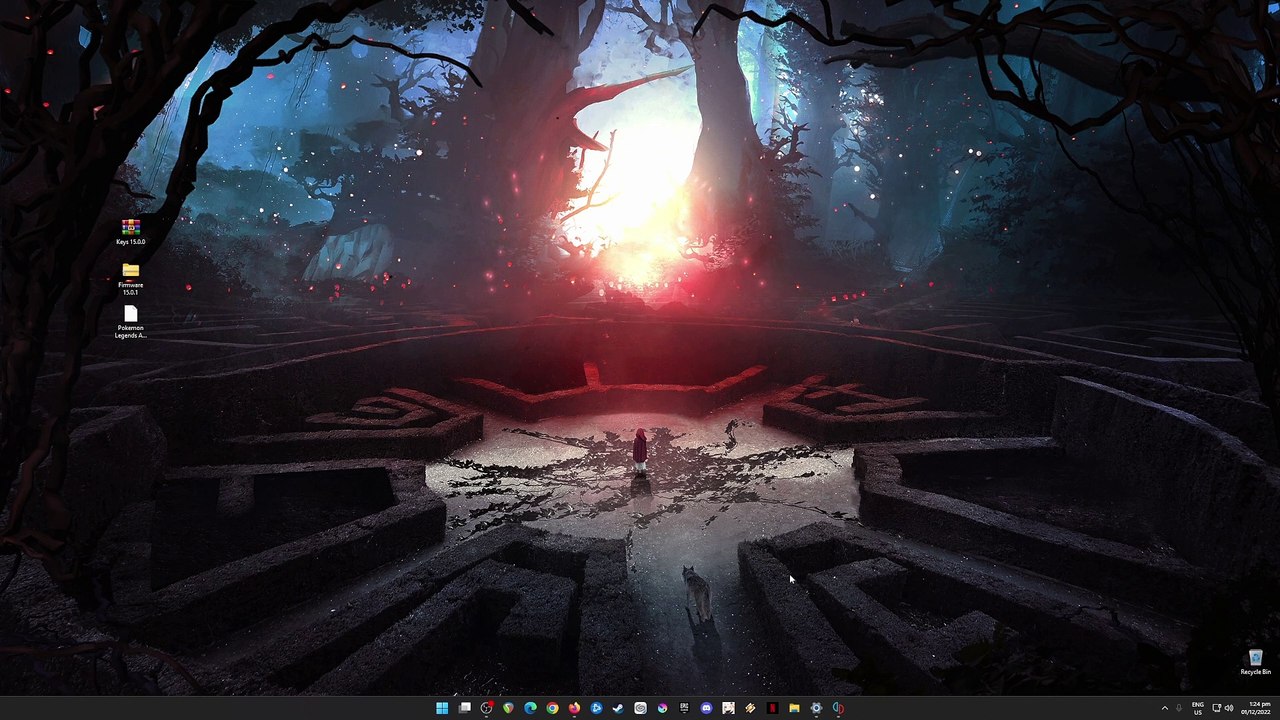
Task: Launch Google Chrome from the taskbar
Action: pyautogui.click(x=552, y=708)
